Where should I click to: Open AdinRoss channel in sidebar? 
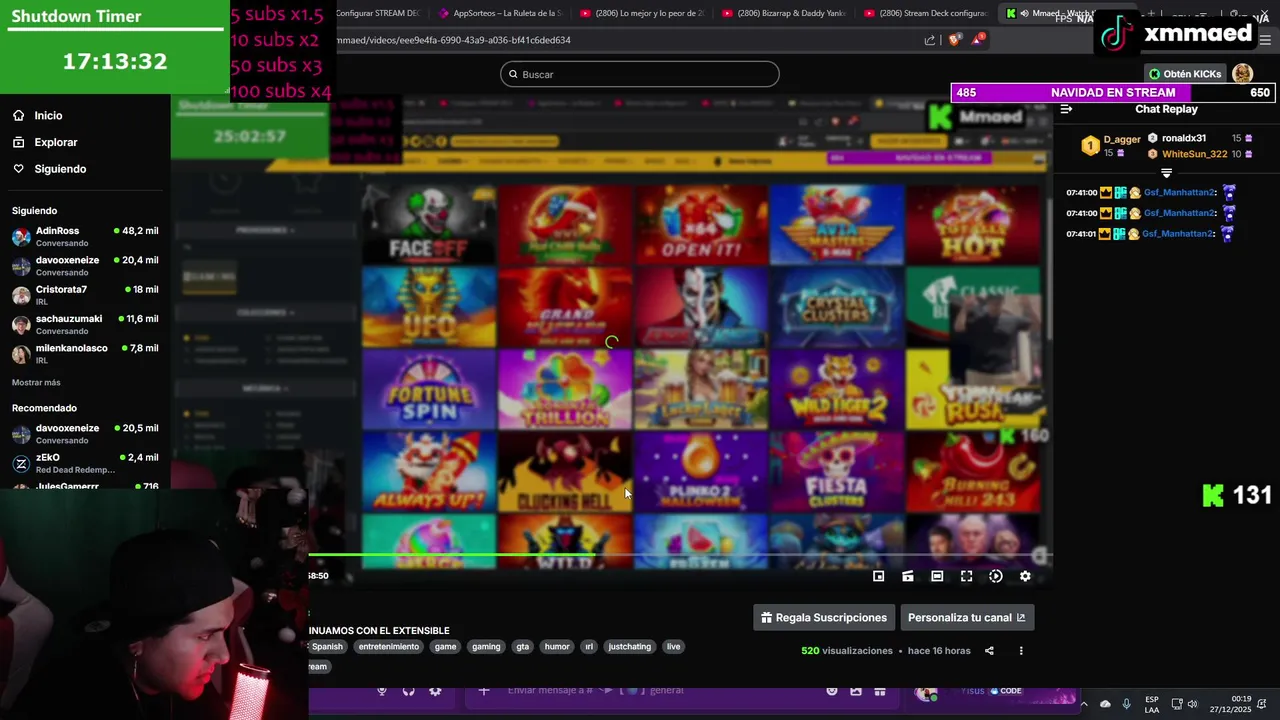[x=85, y=236]
